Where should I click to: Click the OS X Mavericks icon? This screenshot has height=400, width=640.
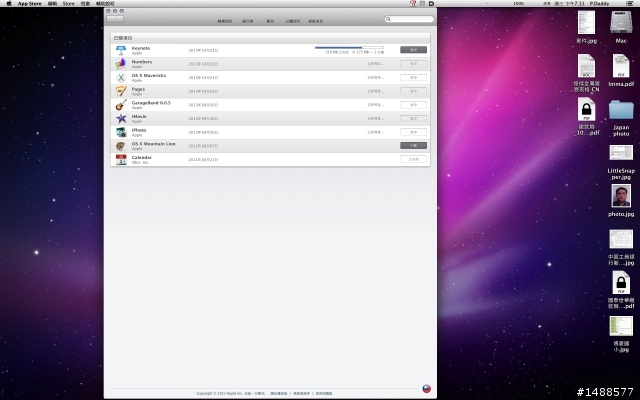click(x=121, y=78)
